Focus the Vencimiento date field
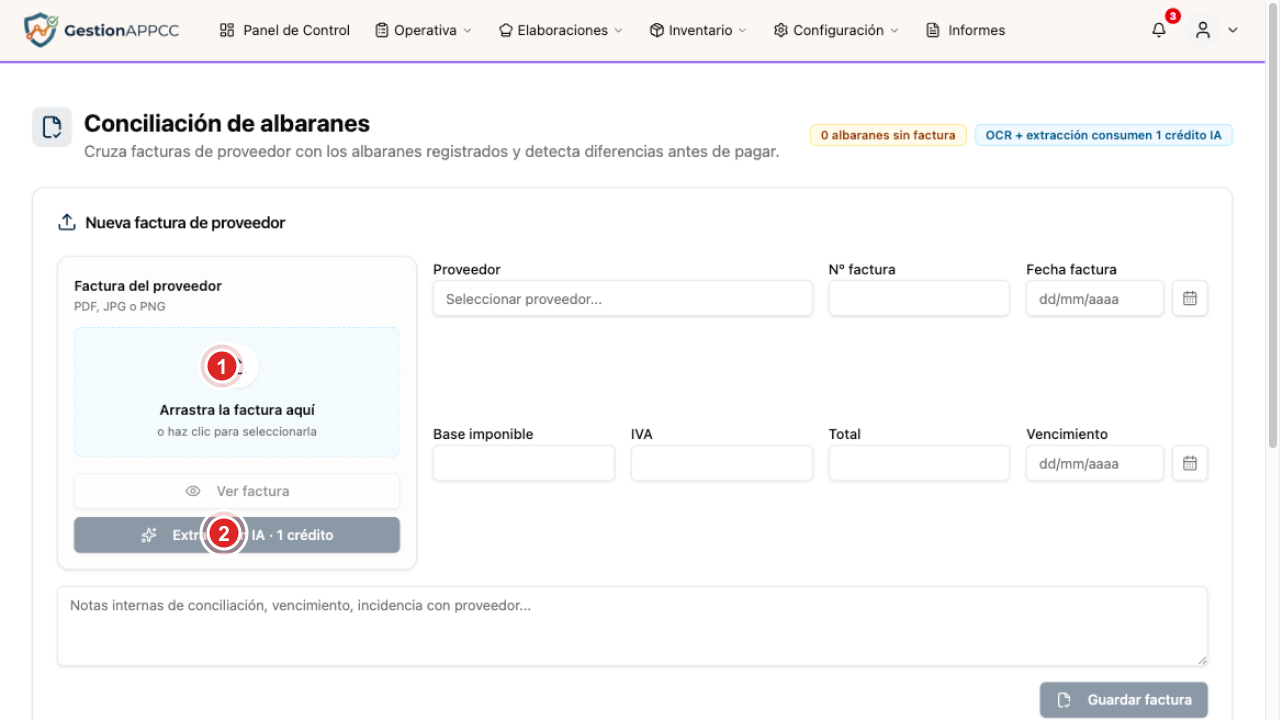 point(1095,463)
